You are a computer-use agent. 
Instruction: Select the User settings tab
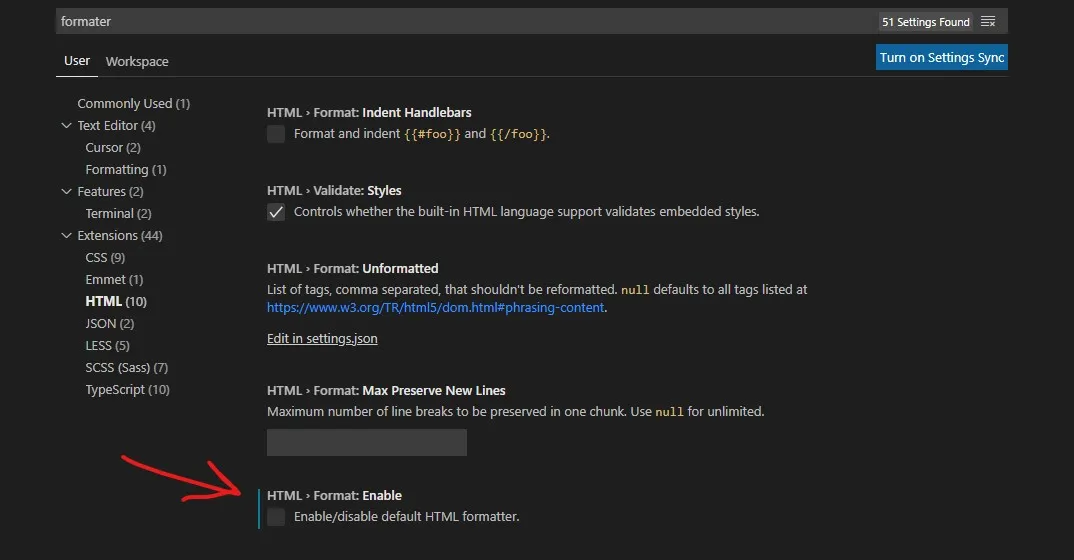77,61
